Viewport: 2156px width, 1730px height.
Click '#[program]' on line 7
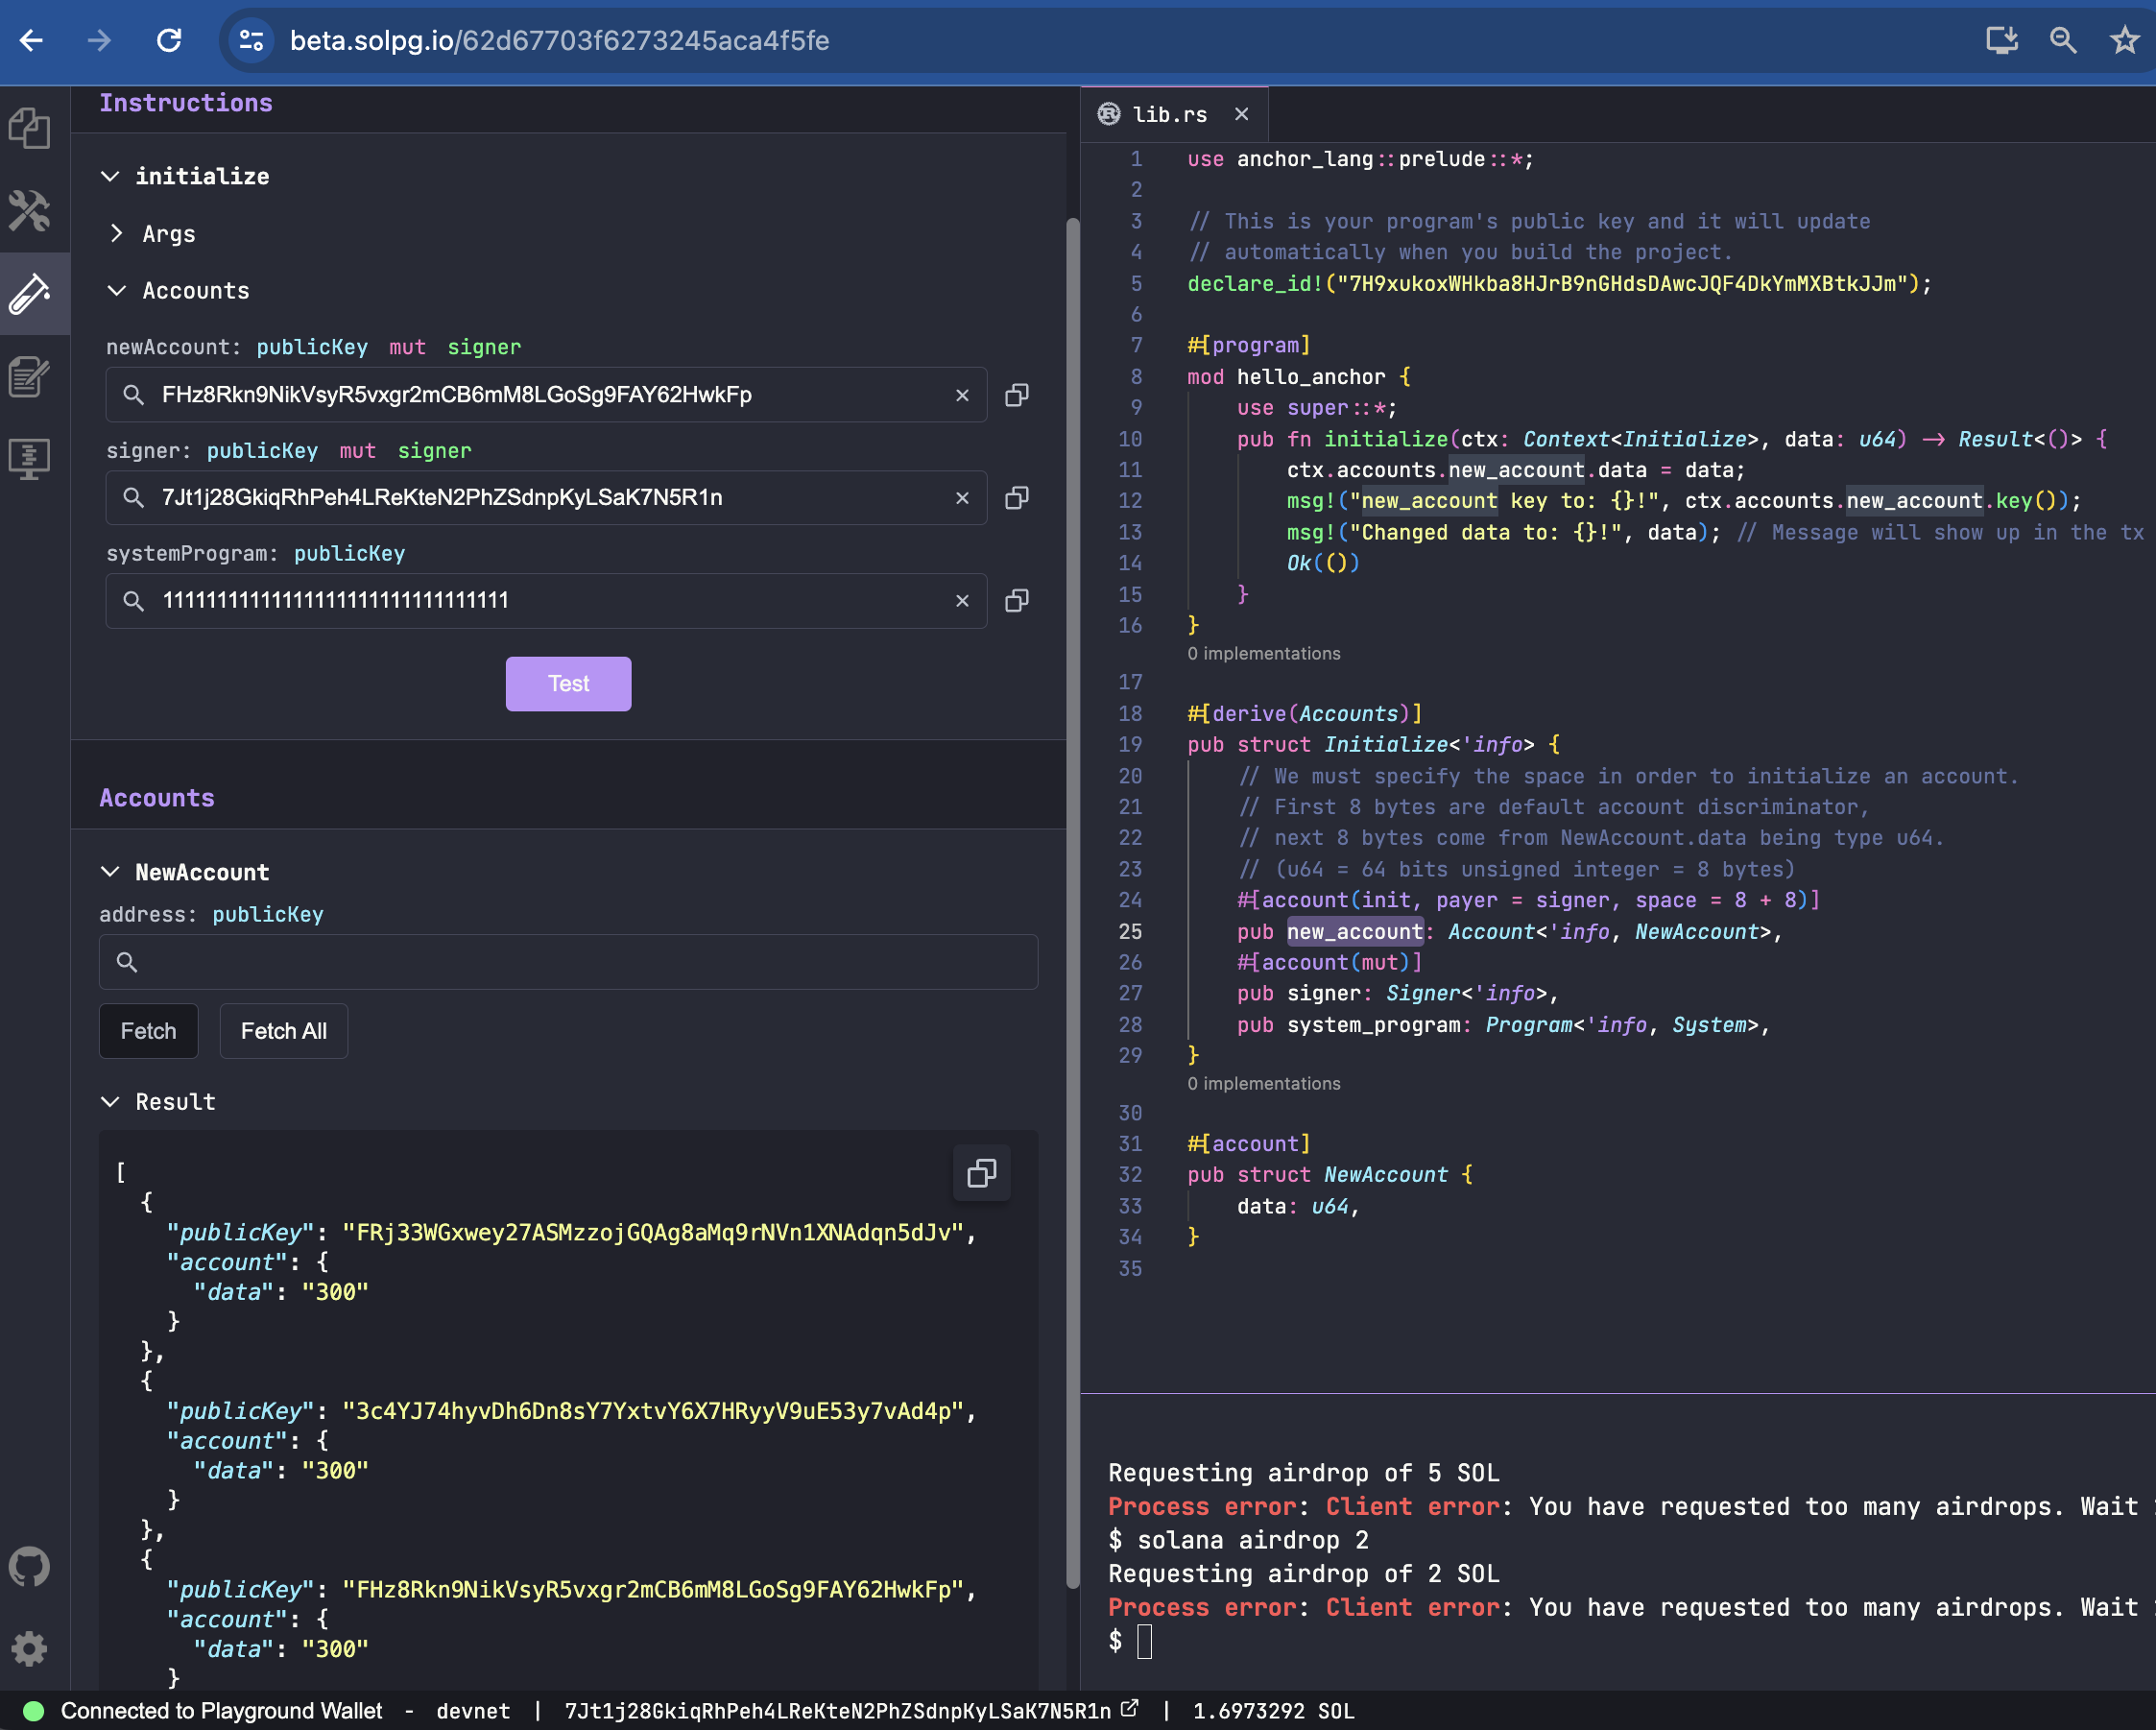point(1249,345)
